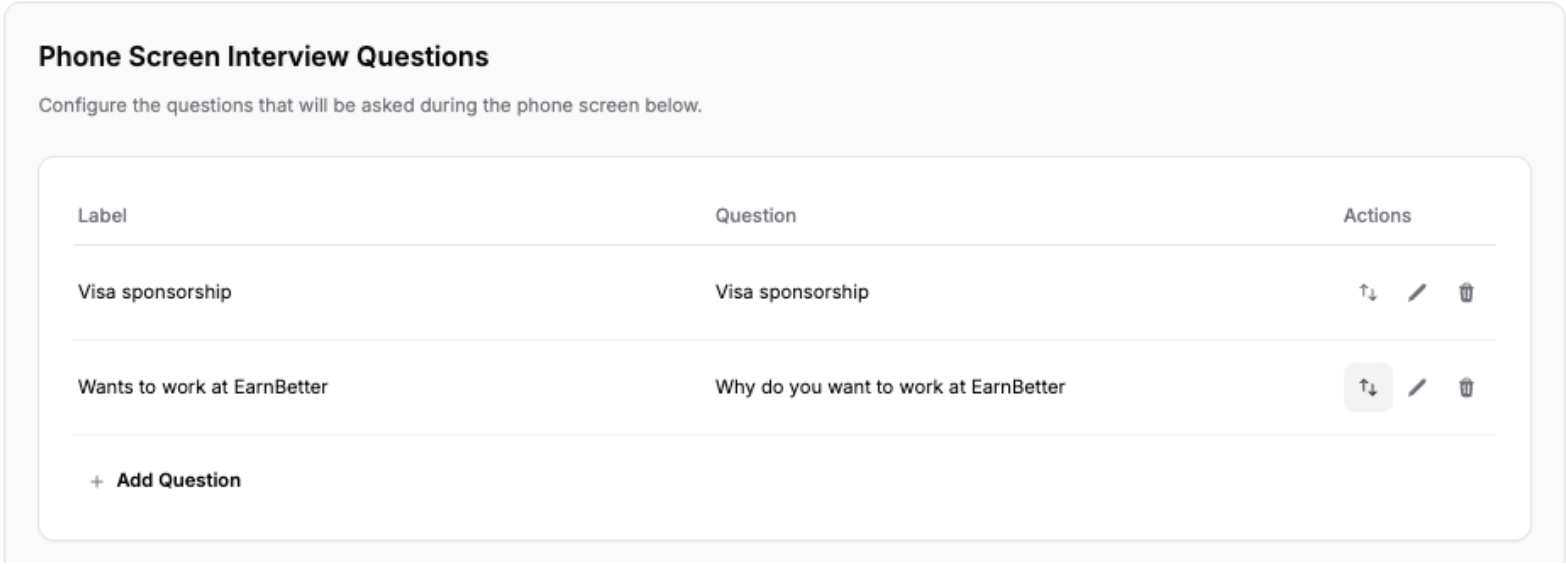This screenshot has width=1566, height=564.
Task: Edit the Visa sponsorship question
Action: (1416, 293)
